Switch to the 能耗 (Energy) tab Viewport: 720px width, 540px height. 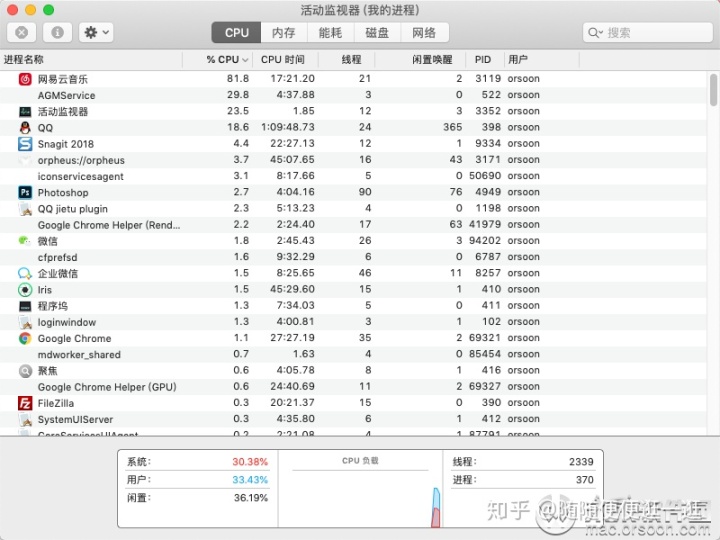[331, 33]
